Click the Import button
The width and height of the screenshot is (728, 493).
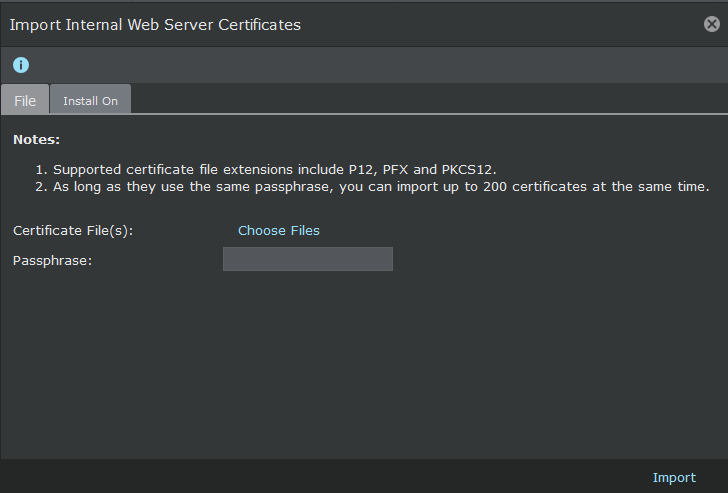coord(674,477)
